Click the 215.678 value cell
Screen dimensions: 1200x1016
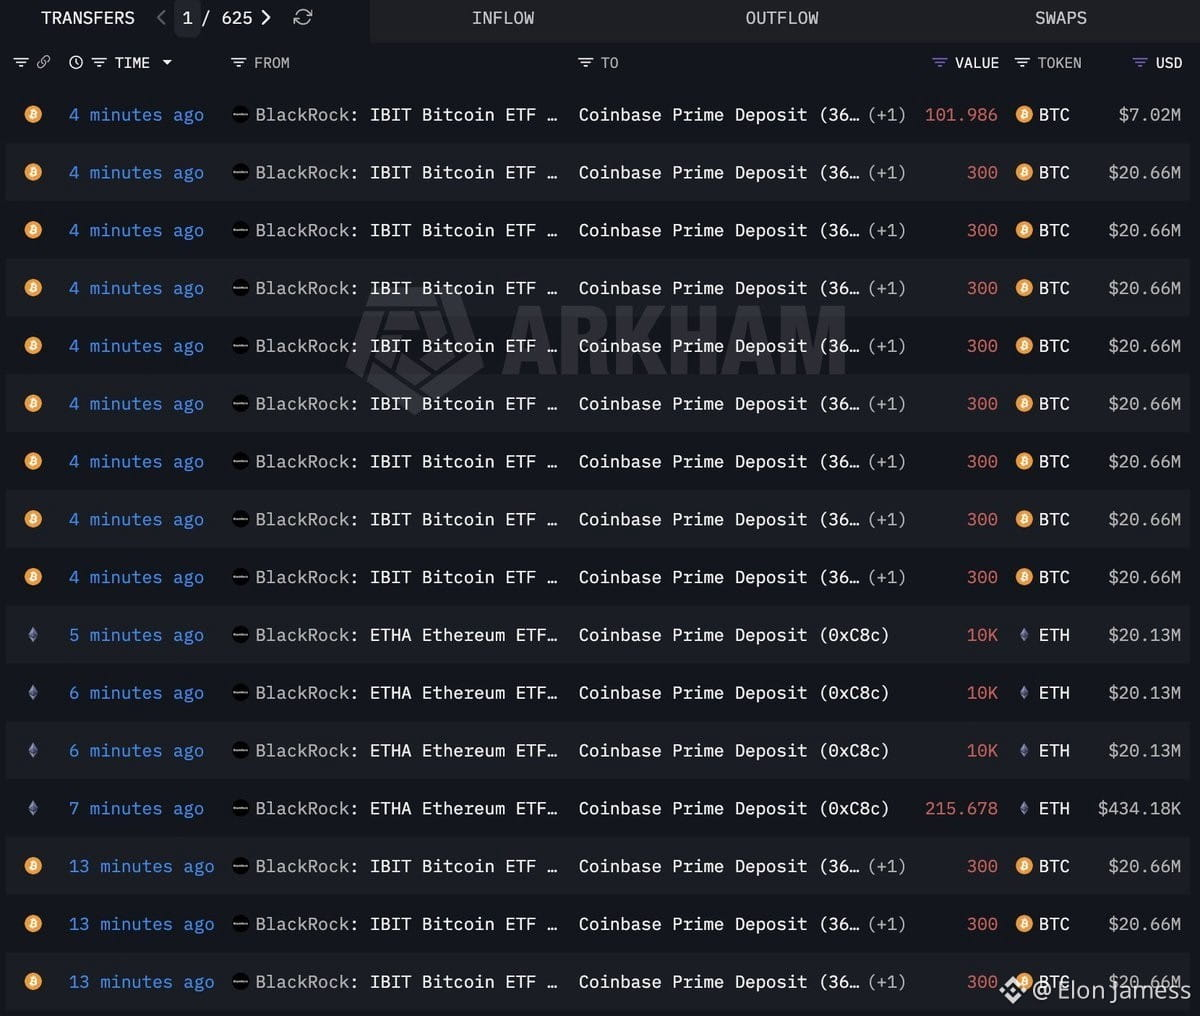tap(961, 809)
